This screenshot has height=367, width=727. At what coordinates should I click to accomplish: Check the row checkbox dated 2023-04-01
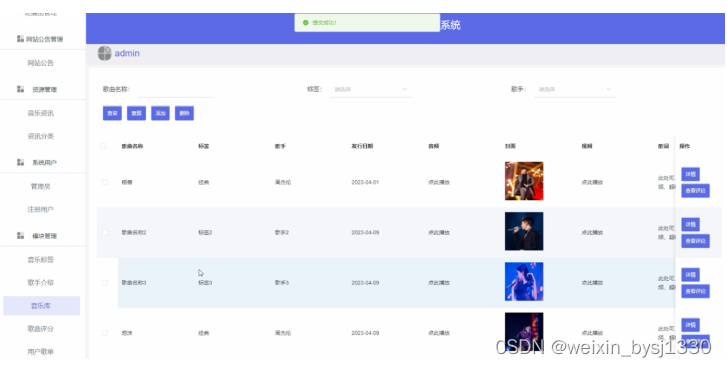105,182
